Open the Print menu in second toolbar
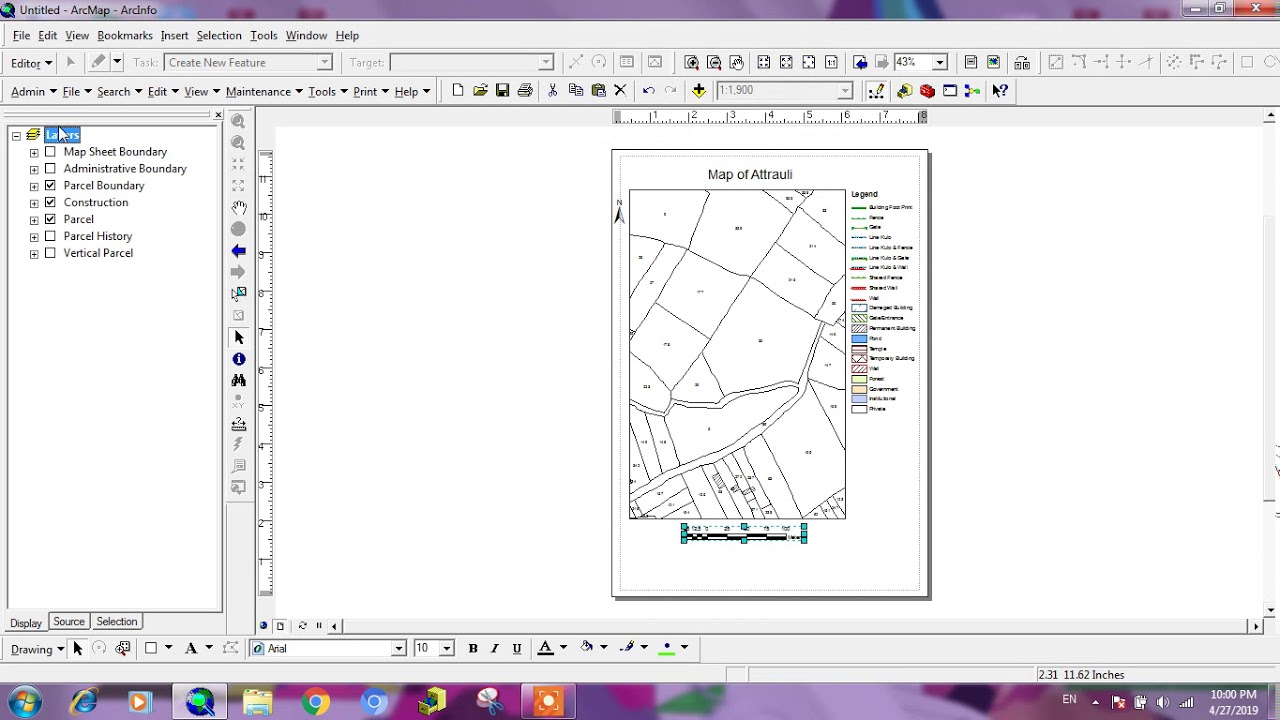The width and height of the screenshot is (1280, 720). click(x=371, y=91)
